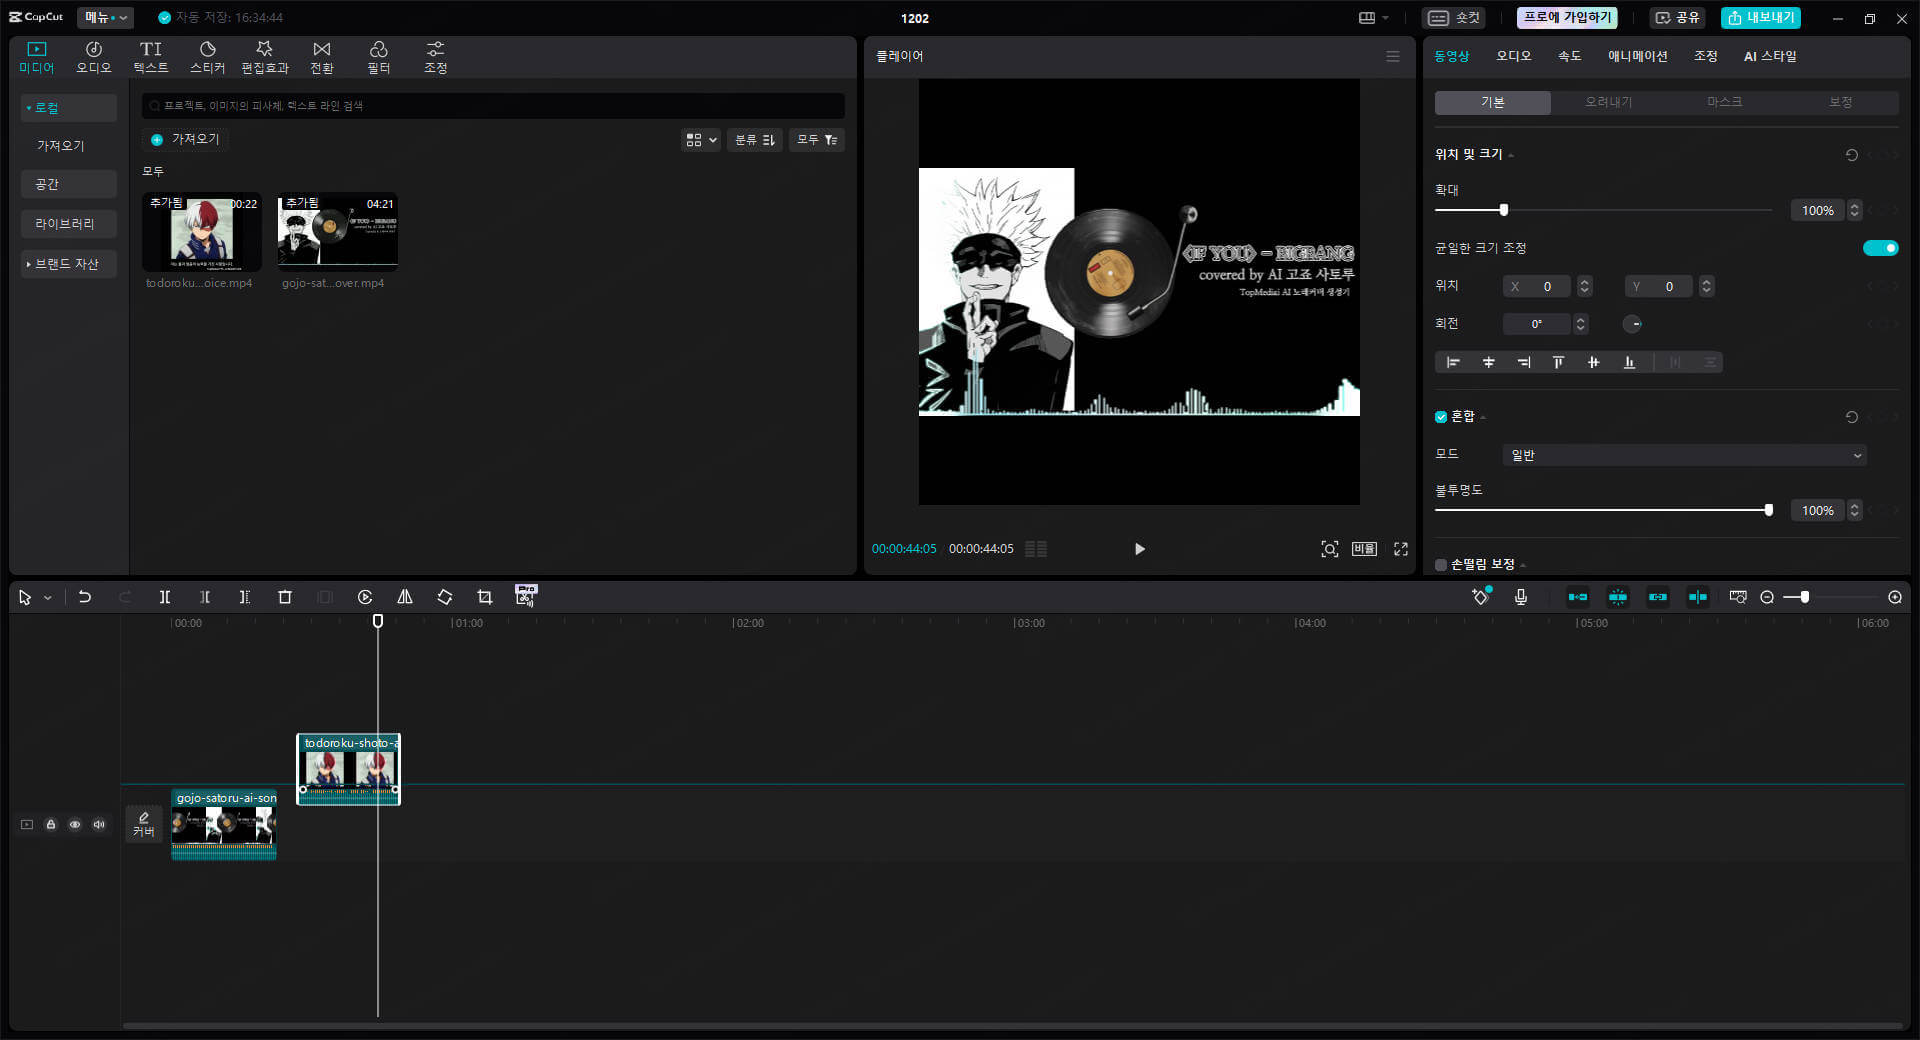The height and width of the screenshot is (1040, 1920).
Task: Open the 전환 (transitions) panel
Action: 322,57
